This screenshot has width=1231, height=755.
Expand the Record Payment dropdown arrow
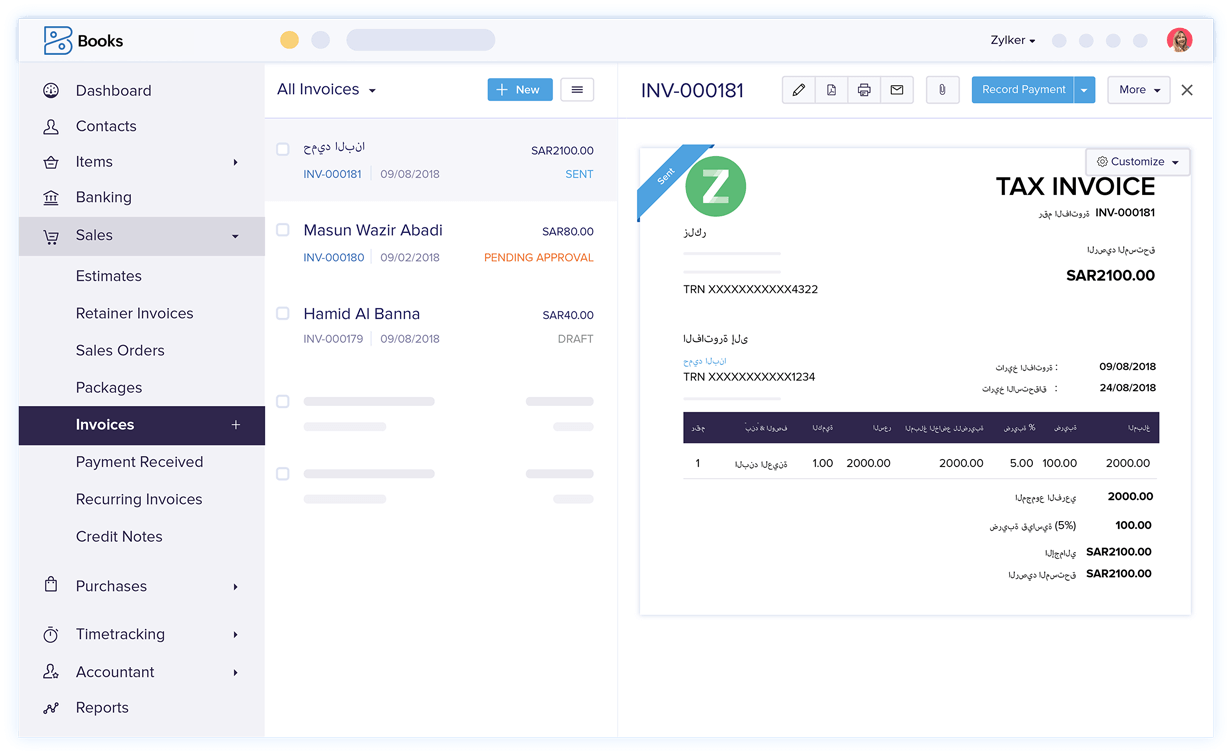coord(1085,90)
